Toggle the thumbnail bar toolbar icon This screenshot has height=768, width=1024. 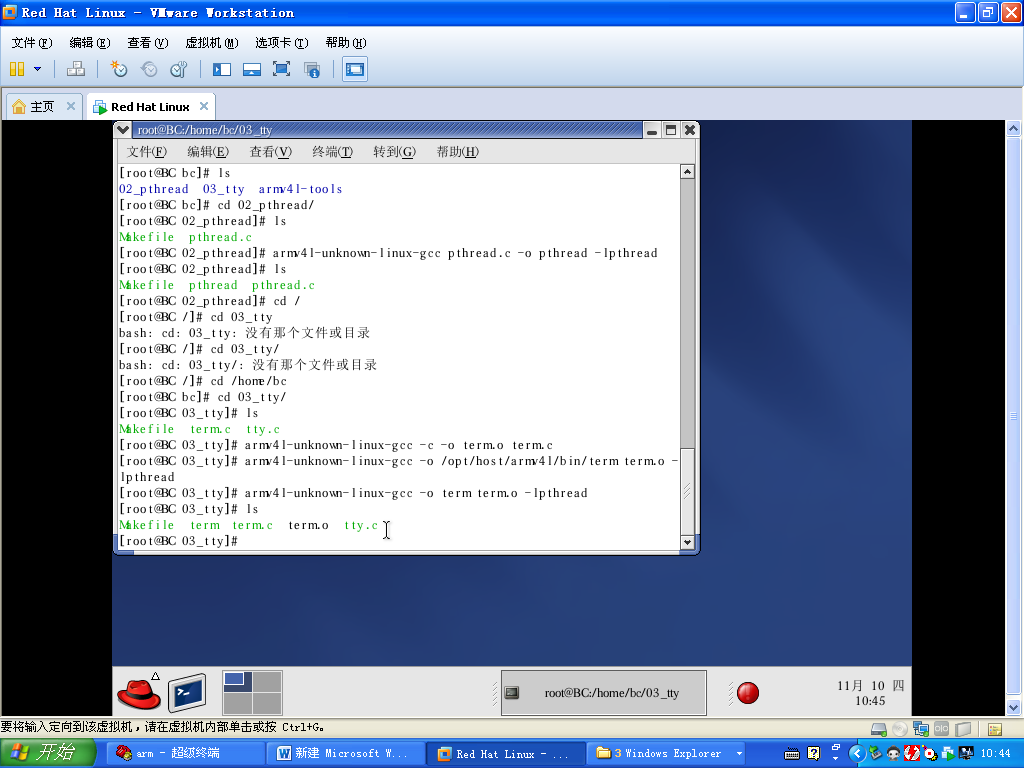click(251, 69)
